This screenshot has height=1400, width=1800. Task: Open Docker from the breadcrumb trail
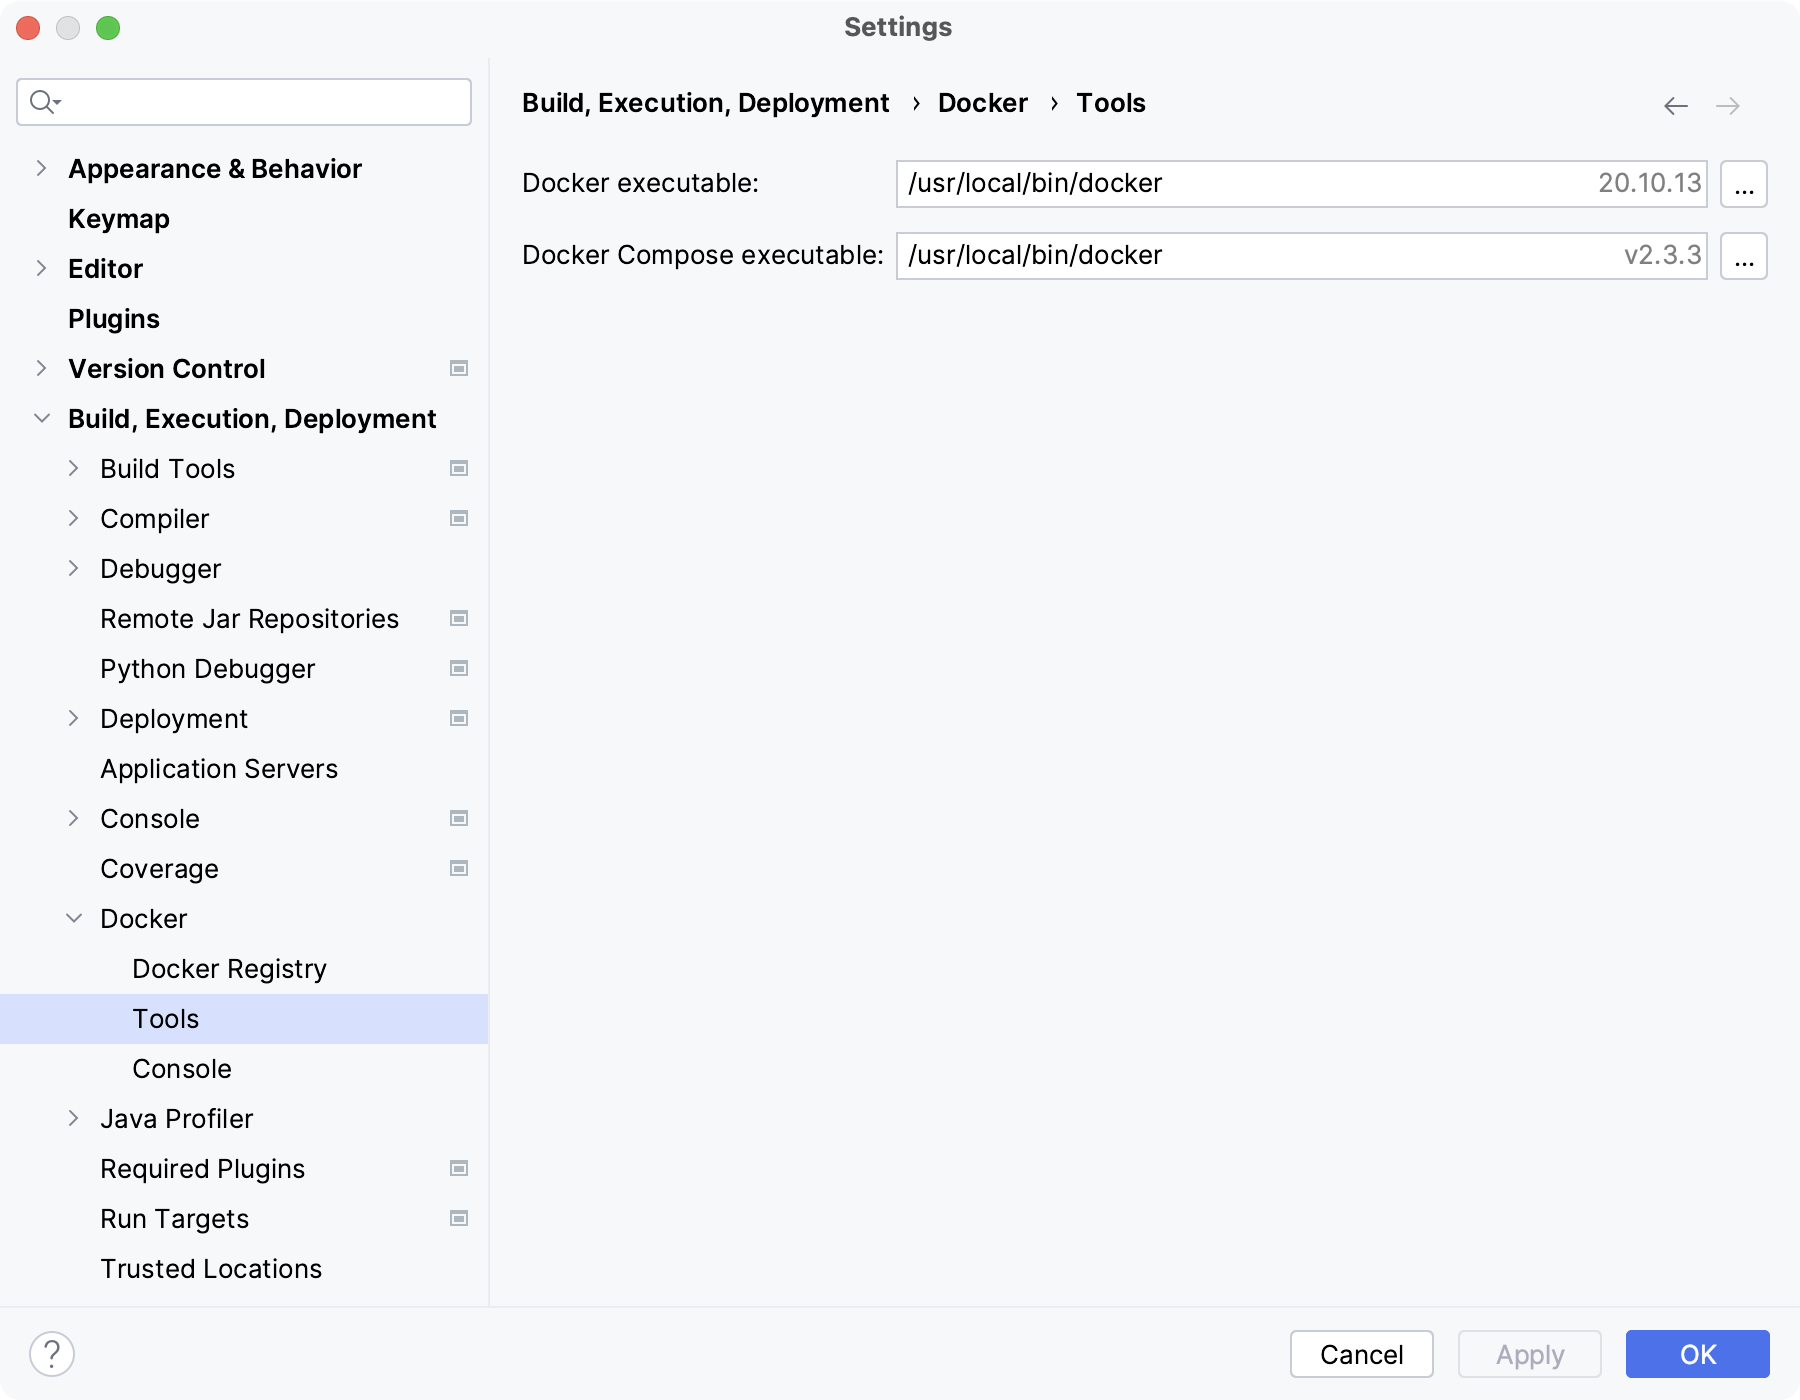coord(982,102)
